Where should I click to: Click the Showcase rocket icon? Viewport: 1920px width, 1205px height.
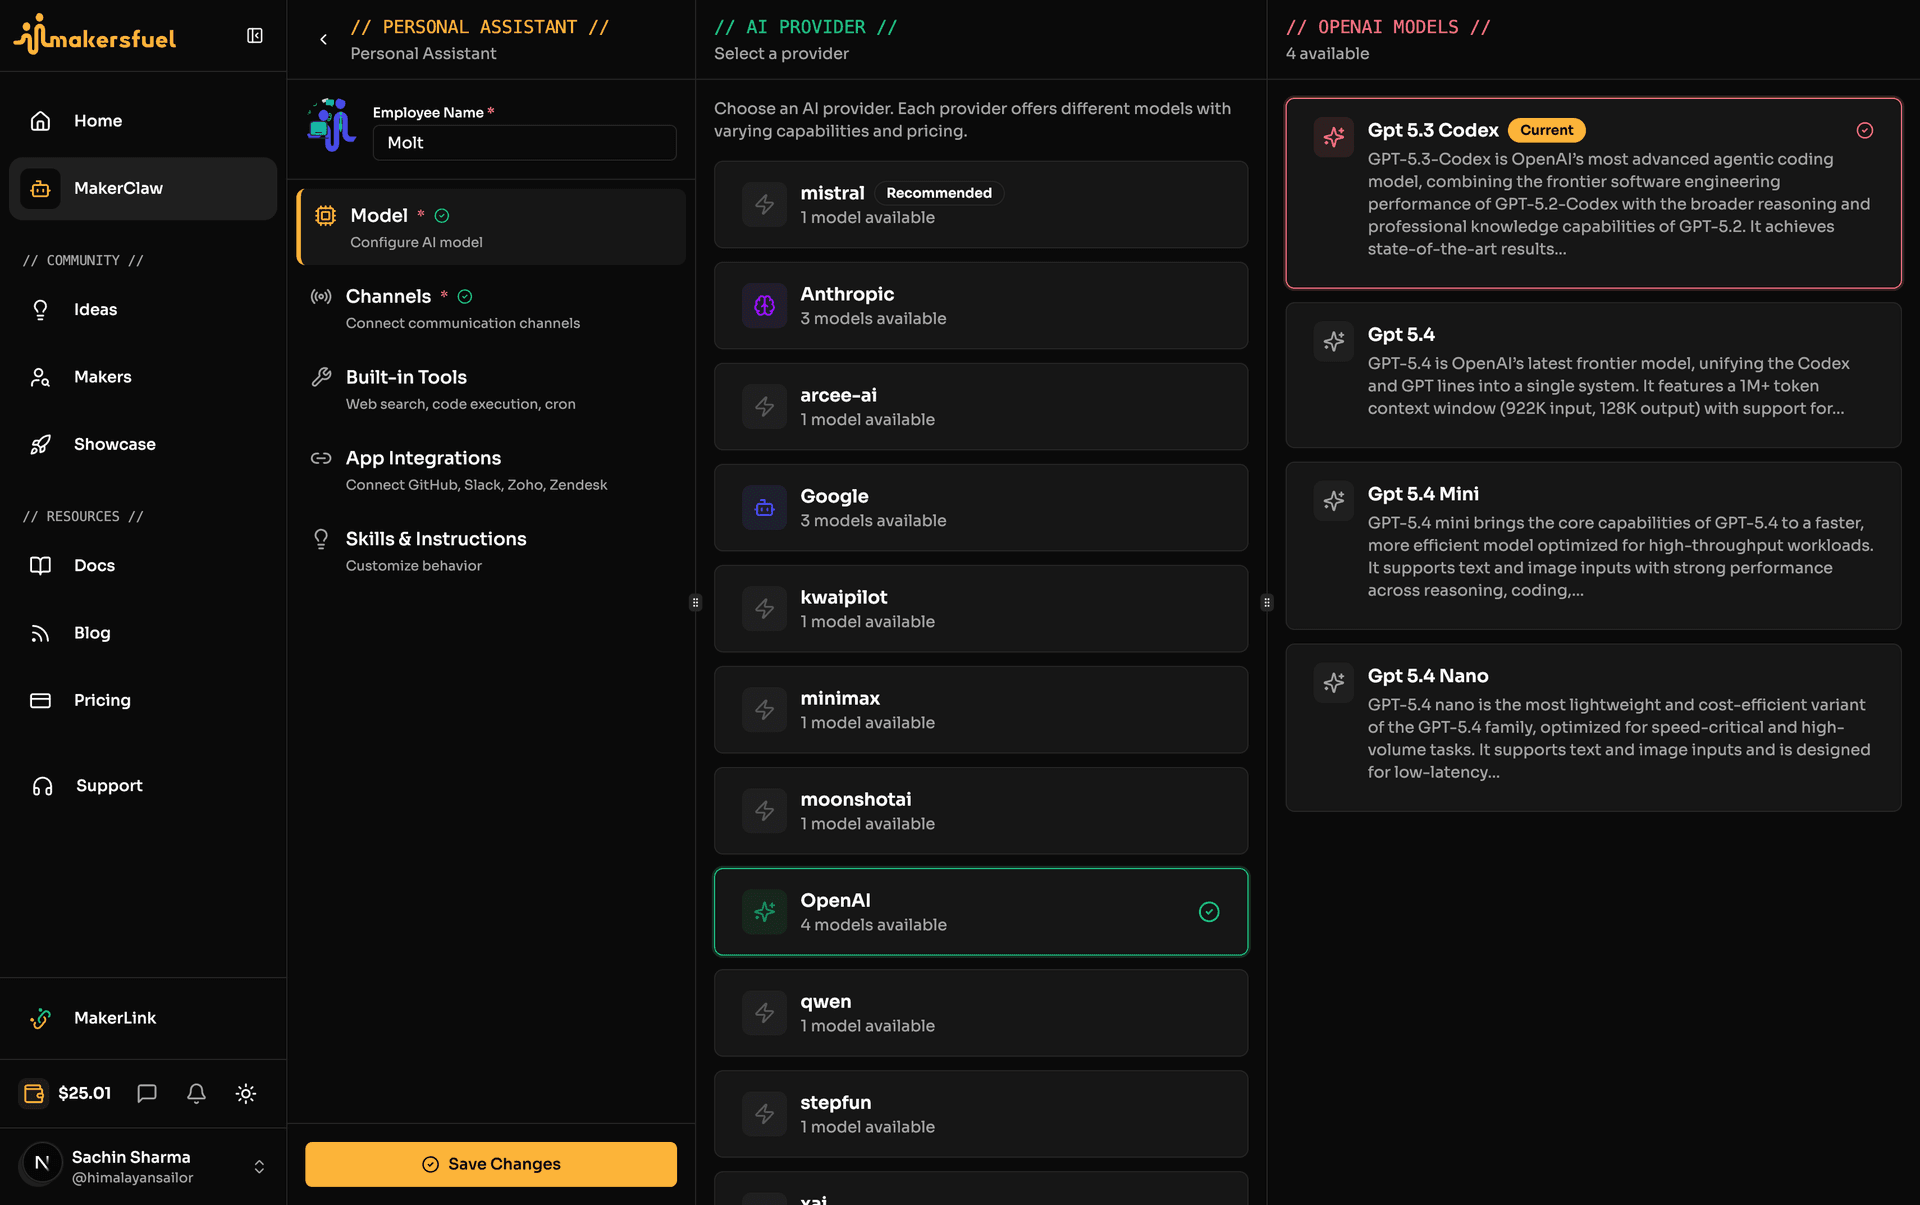pyautogui.click(x=40, y=444)
